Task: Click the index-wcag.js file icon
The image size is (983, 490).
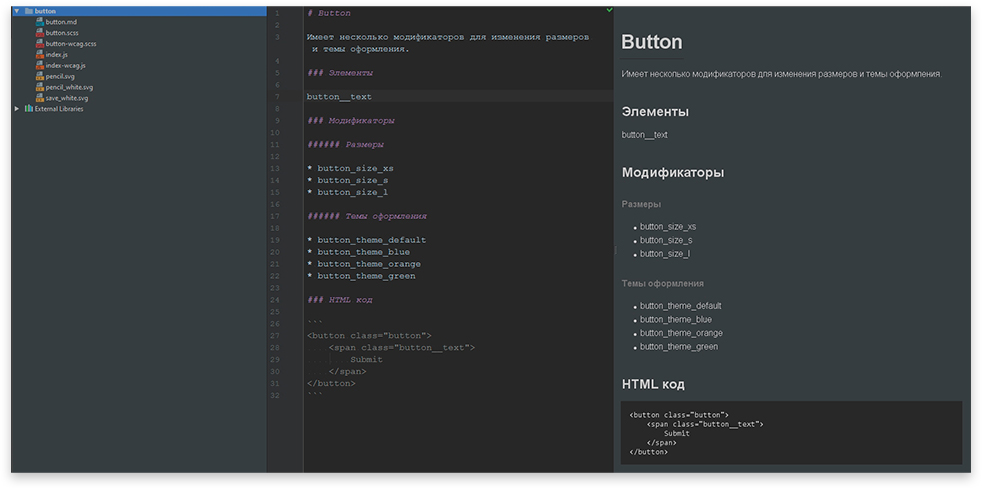Action: [x=39, y=65]
